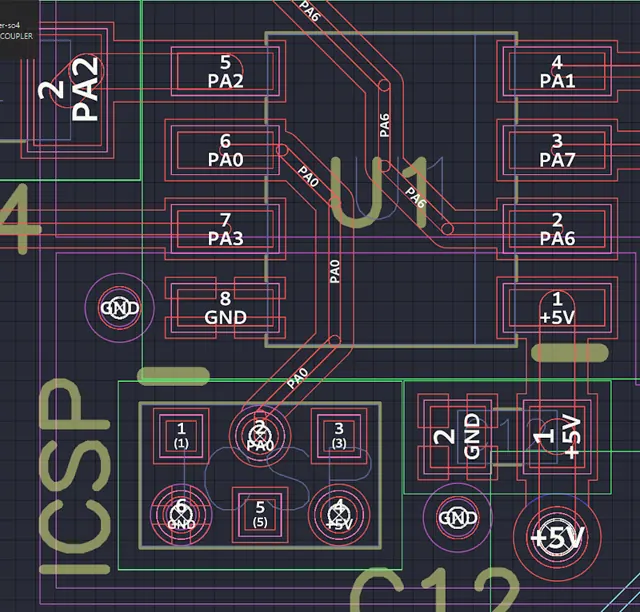This screenshot has width=640, height=612.
Task: Select the diagonal PA0 track entering ICSP pad 2
Action: (x=297, y=378)
